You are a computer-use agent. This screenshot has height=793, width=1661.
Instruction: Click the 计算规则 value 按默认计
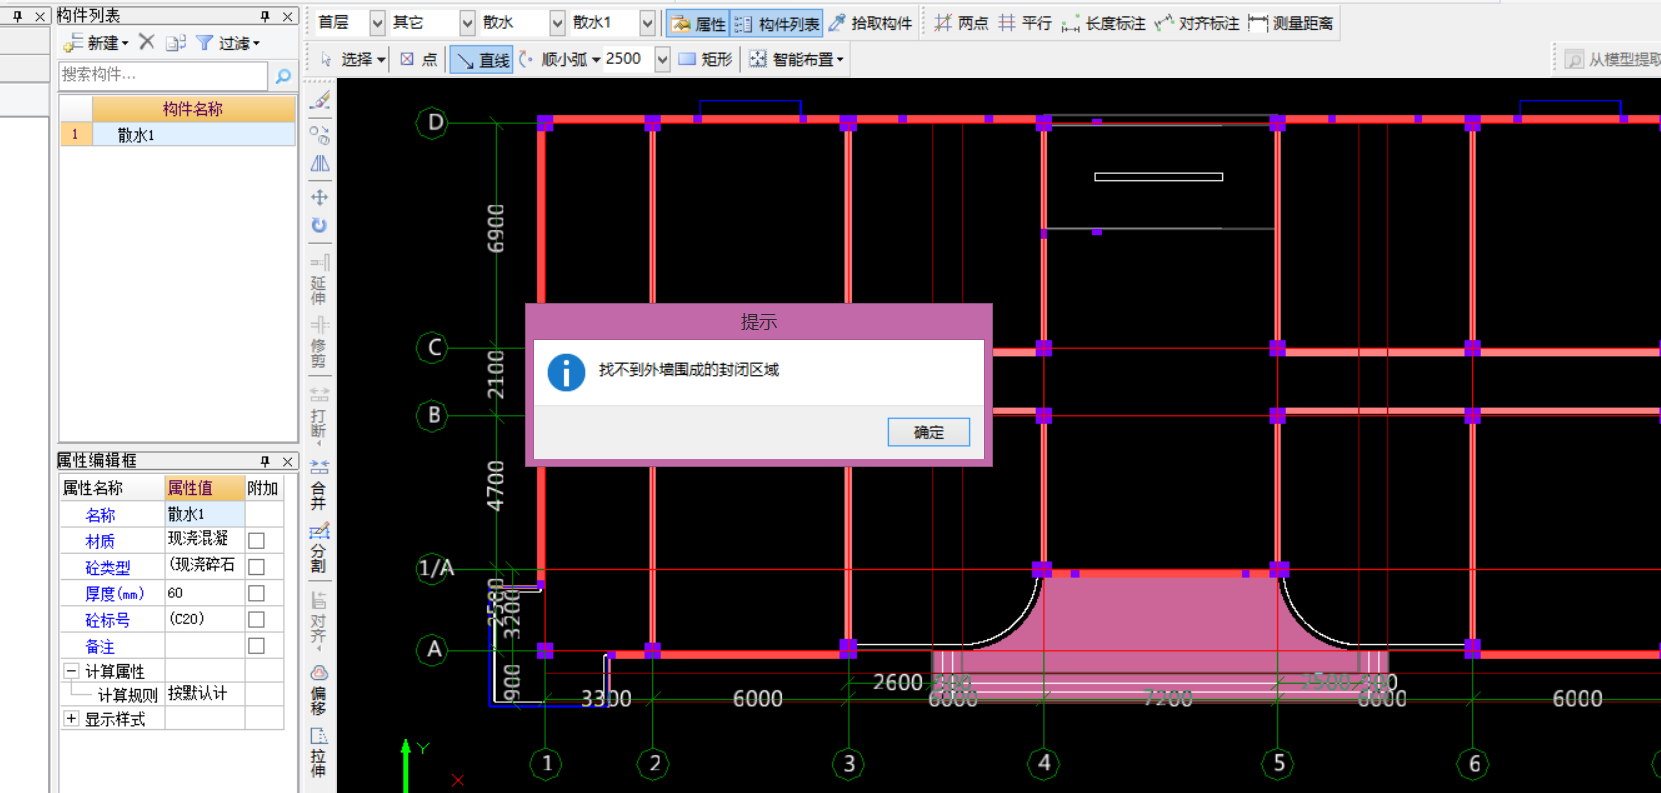point(204,693)
